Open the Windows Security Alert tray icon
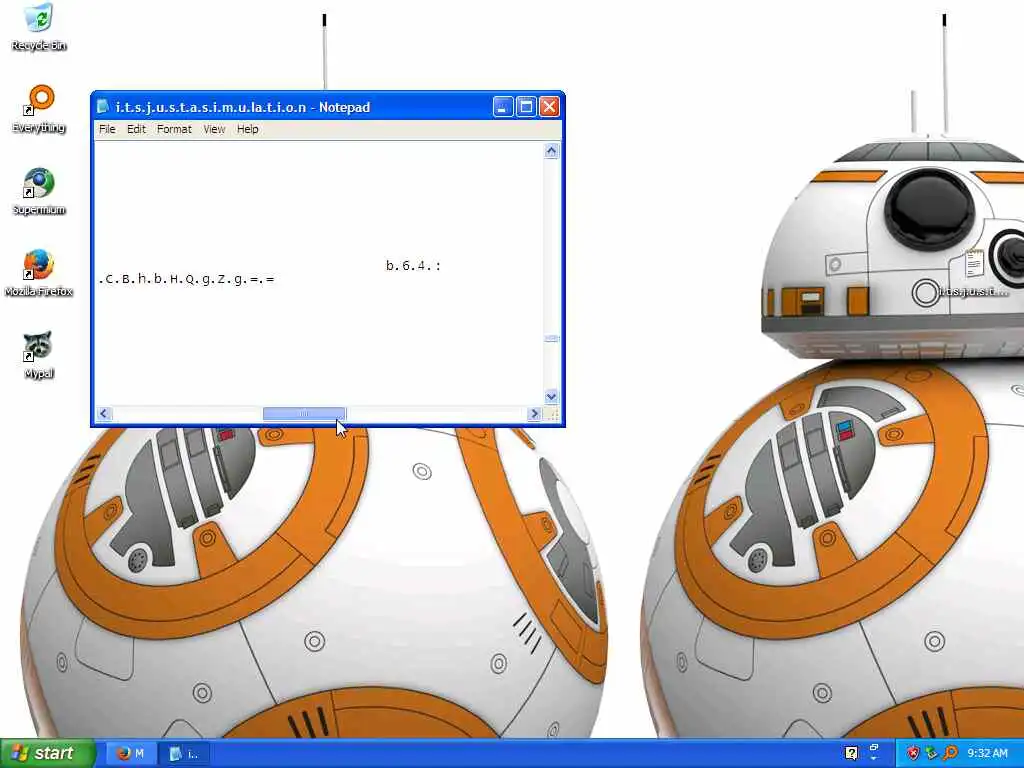 click(913, 753)
